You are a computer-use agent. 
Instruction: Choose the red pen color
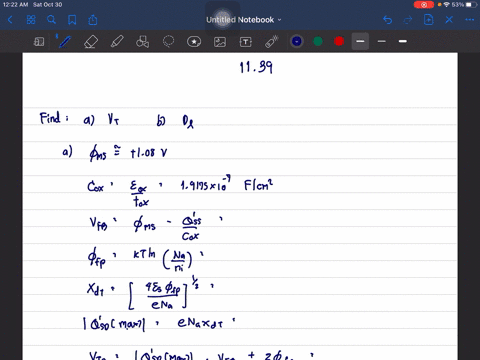pos(339,41)
